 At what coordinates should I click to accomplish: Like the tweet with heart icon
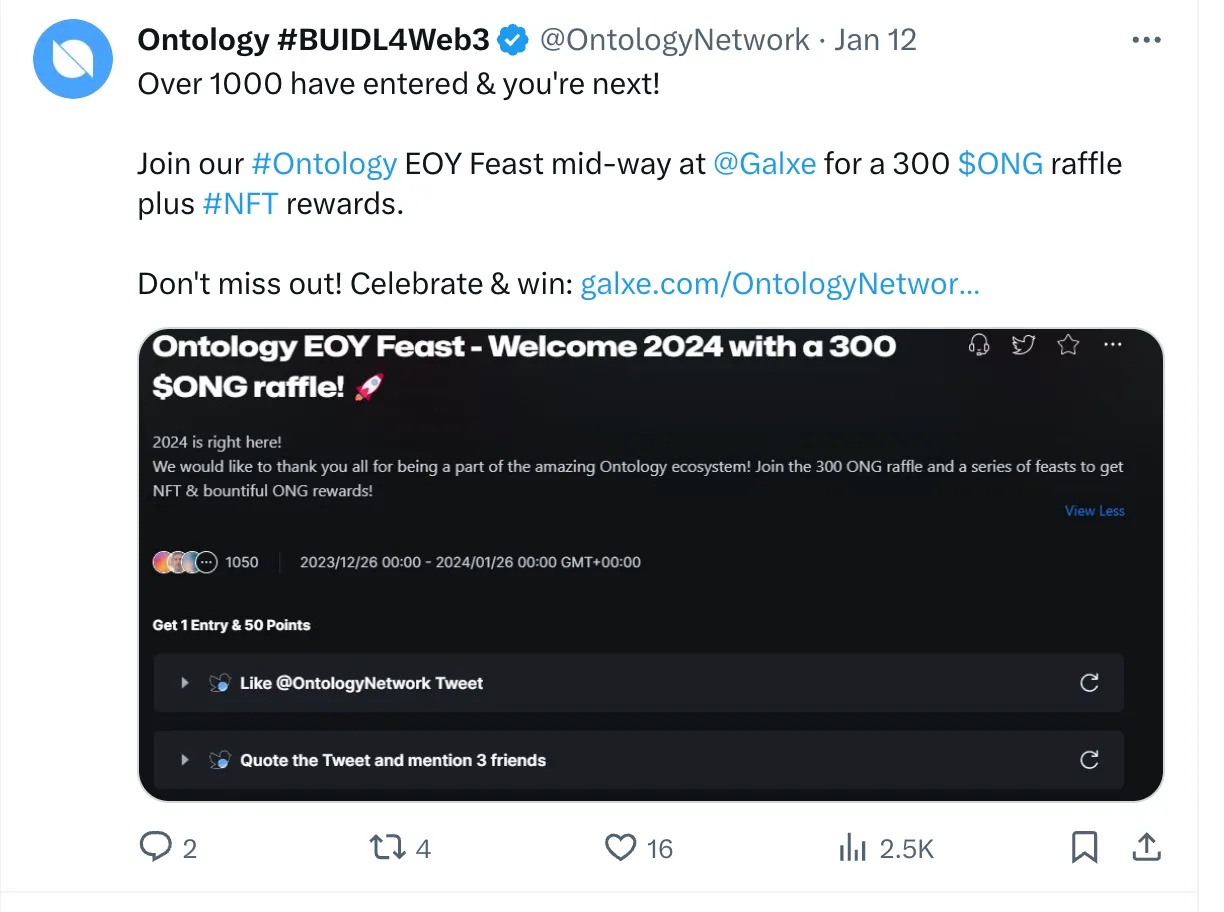pos(621,848)
